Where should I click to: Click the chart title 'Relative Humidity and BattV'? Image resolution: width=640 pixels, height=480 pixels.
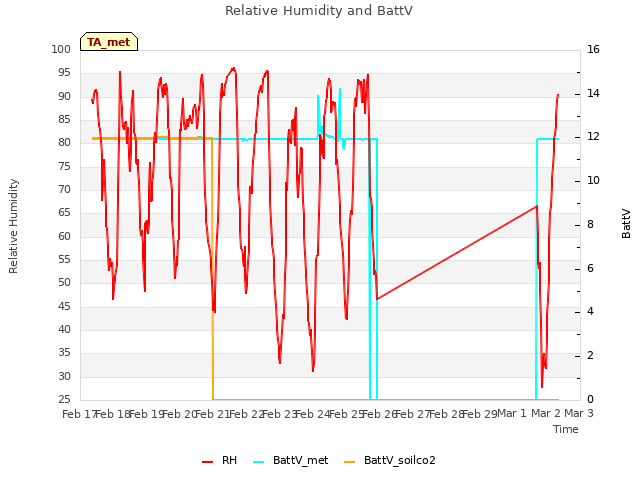click(319, 11)
